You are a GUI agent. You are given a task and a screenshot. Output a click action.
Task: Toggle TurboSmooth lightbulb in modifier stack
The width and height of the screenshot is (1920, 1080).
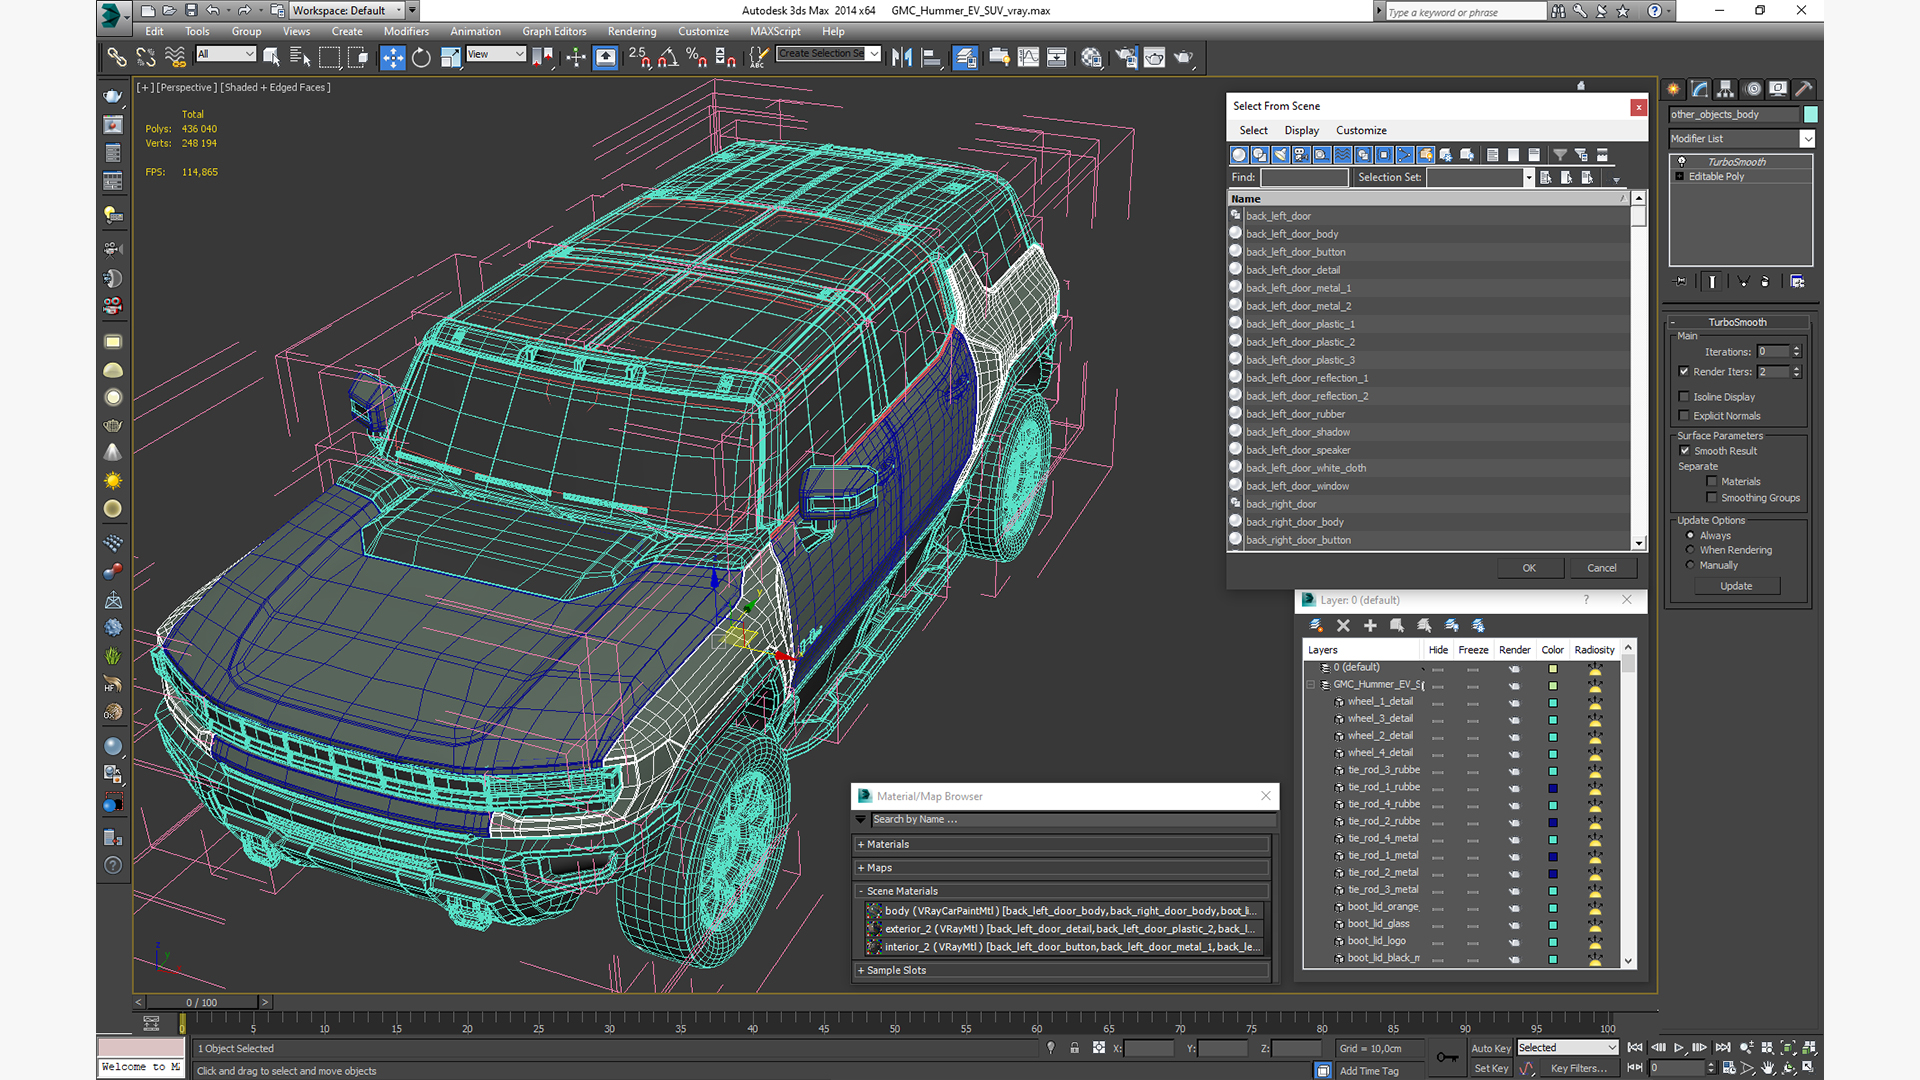1681,161
